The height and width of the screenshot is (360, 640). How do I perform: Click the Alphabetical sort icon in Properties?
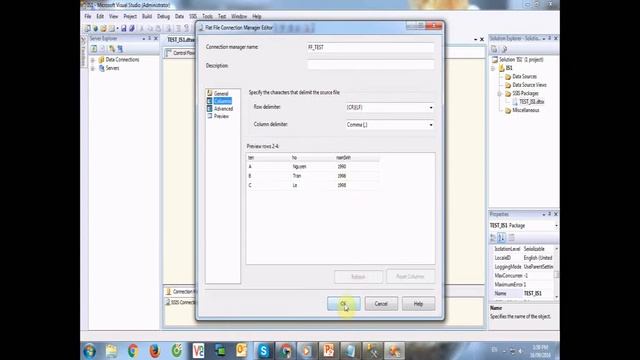[x=502, y=238]
